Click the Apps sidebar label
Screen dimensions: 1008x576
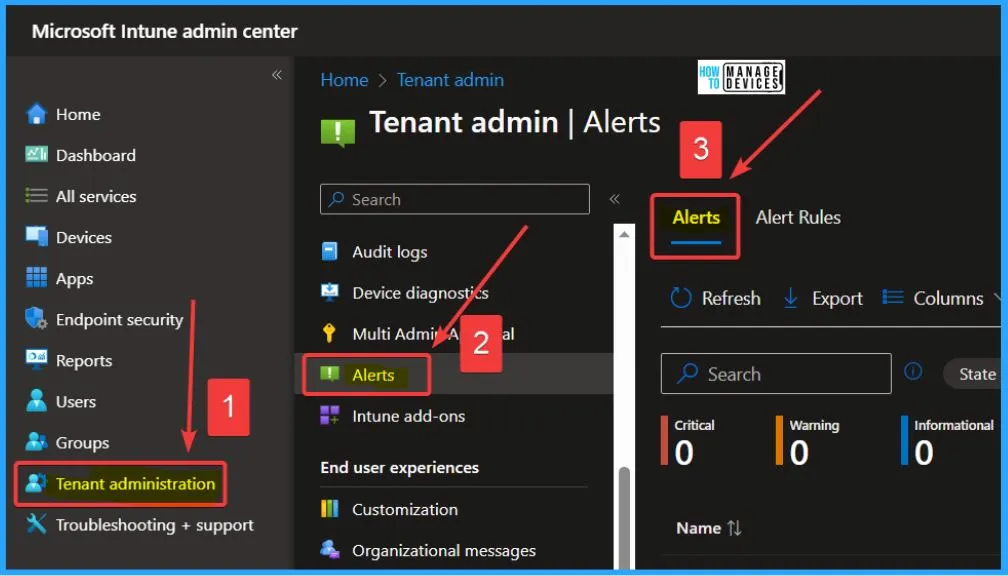[x=75, y=279]
